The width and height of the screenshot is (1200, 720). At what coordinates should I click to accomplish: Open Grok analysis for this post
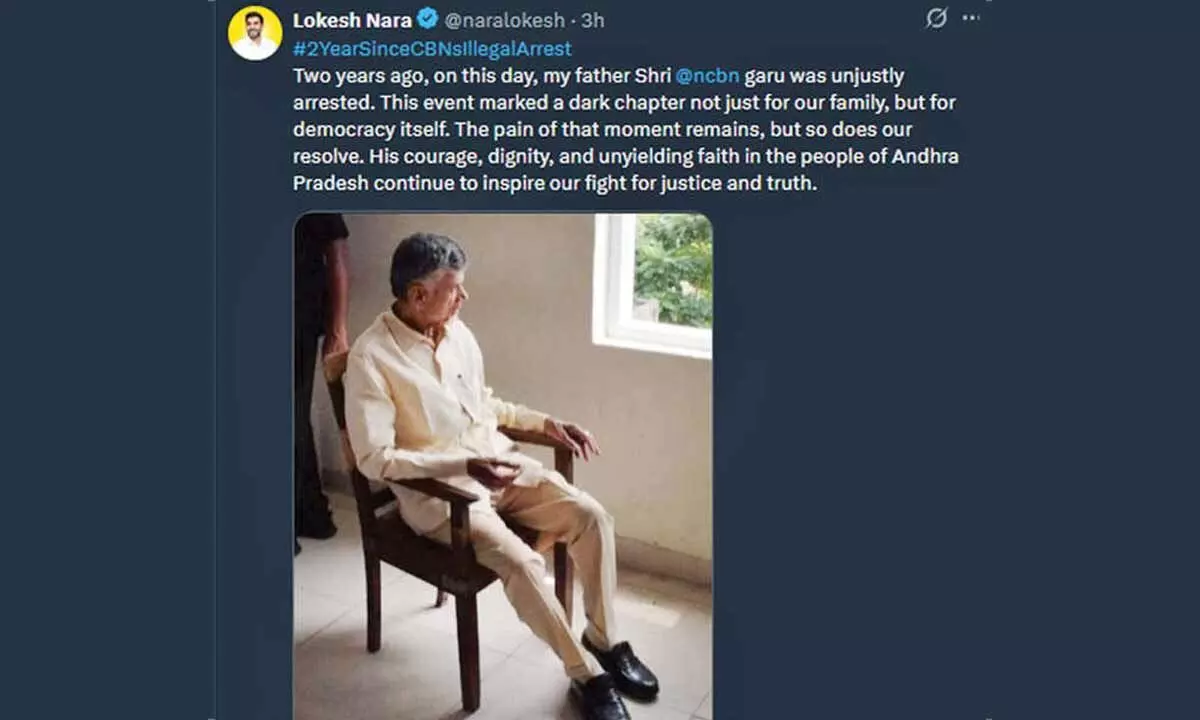[936, 17]
